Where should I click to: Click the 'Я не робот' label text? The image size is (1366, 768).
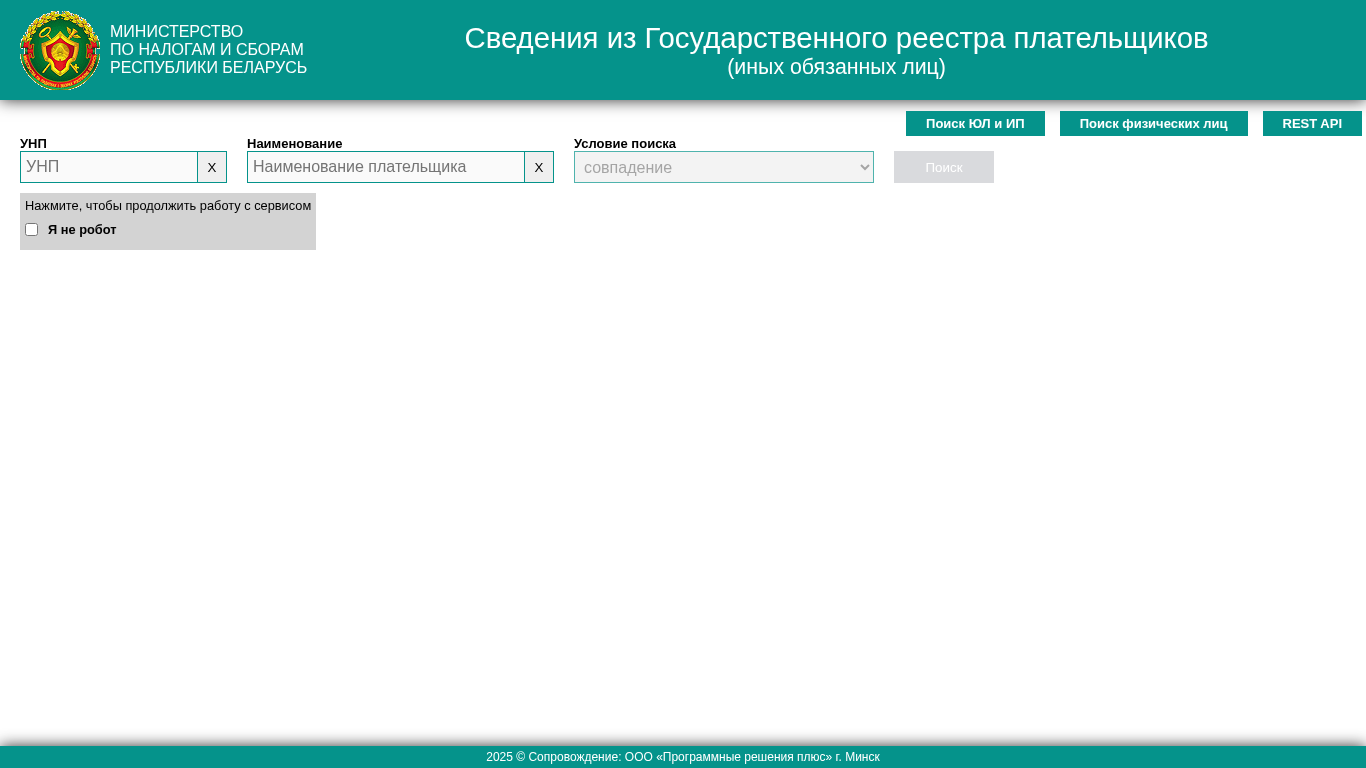[82, 230]
